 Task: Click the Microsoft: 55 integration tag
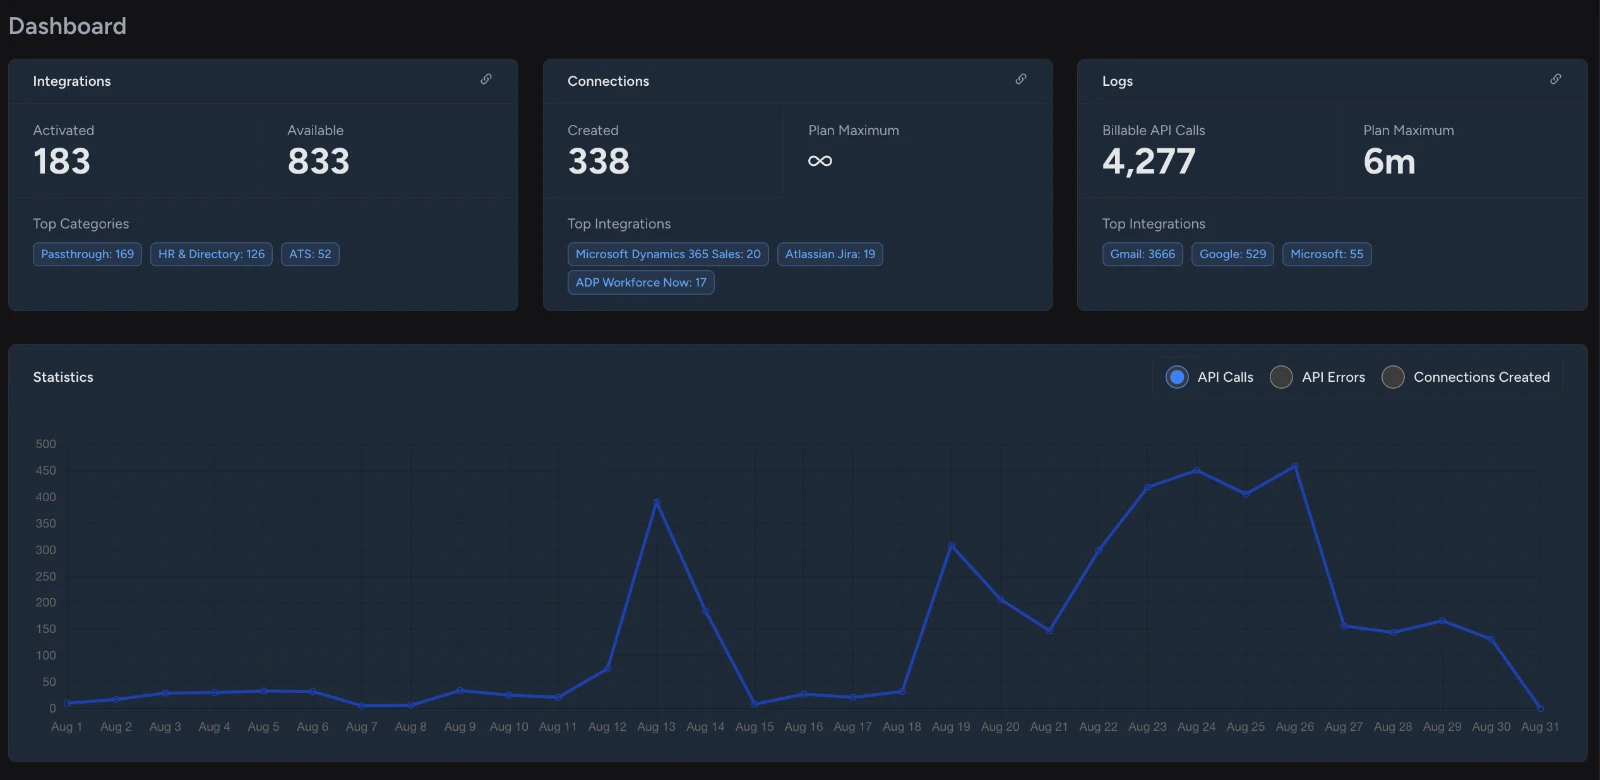[1326, 254]
